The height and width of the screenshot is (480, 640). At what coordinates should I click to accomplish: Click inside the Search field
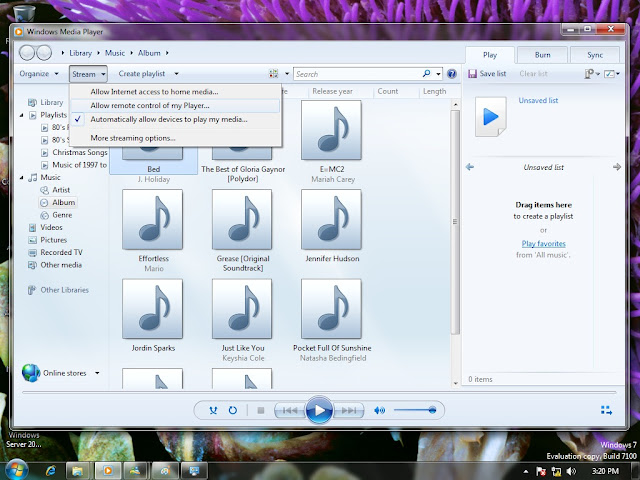358,74
